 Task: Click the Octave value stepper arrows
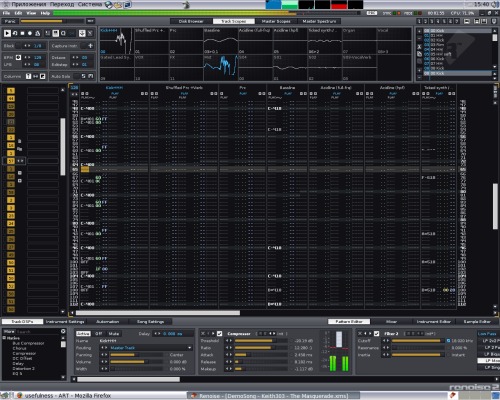(75, 57)
